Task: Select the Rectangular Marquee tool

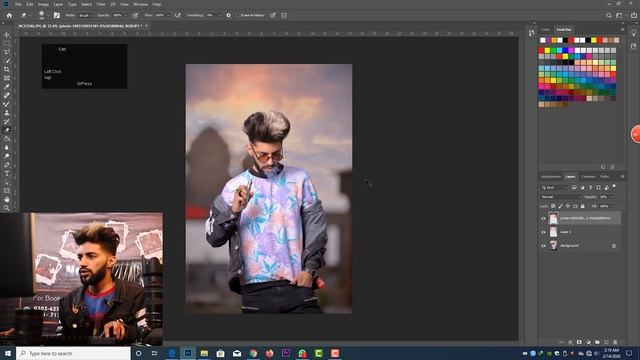Action: pos(7,44)
